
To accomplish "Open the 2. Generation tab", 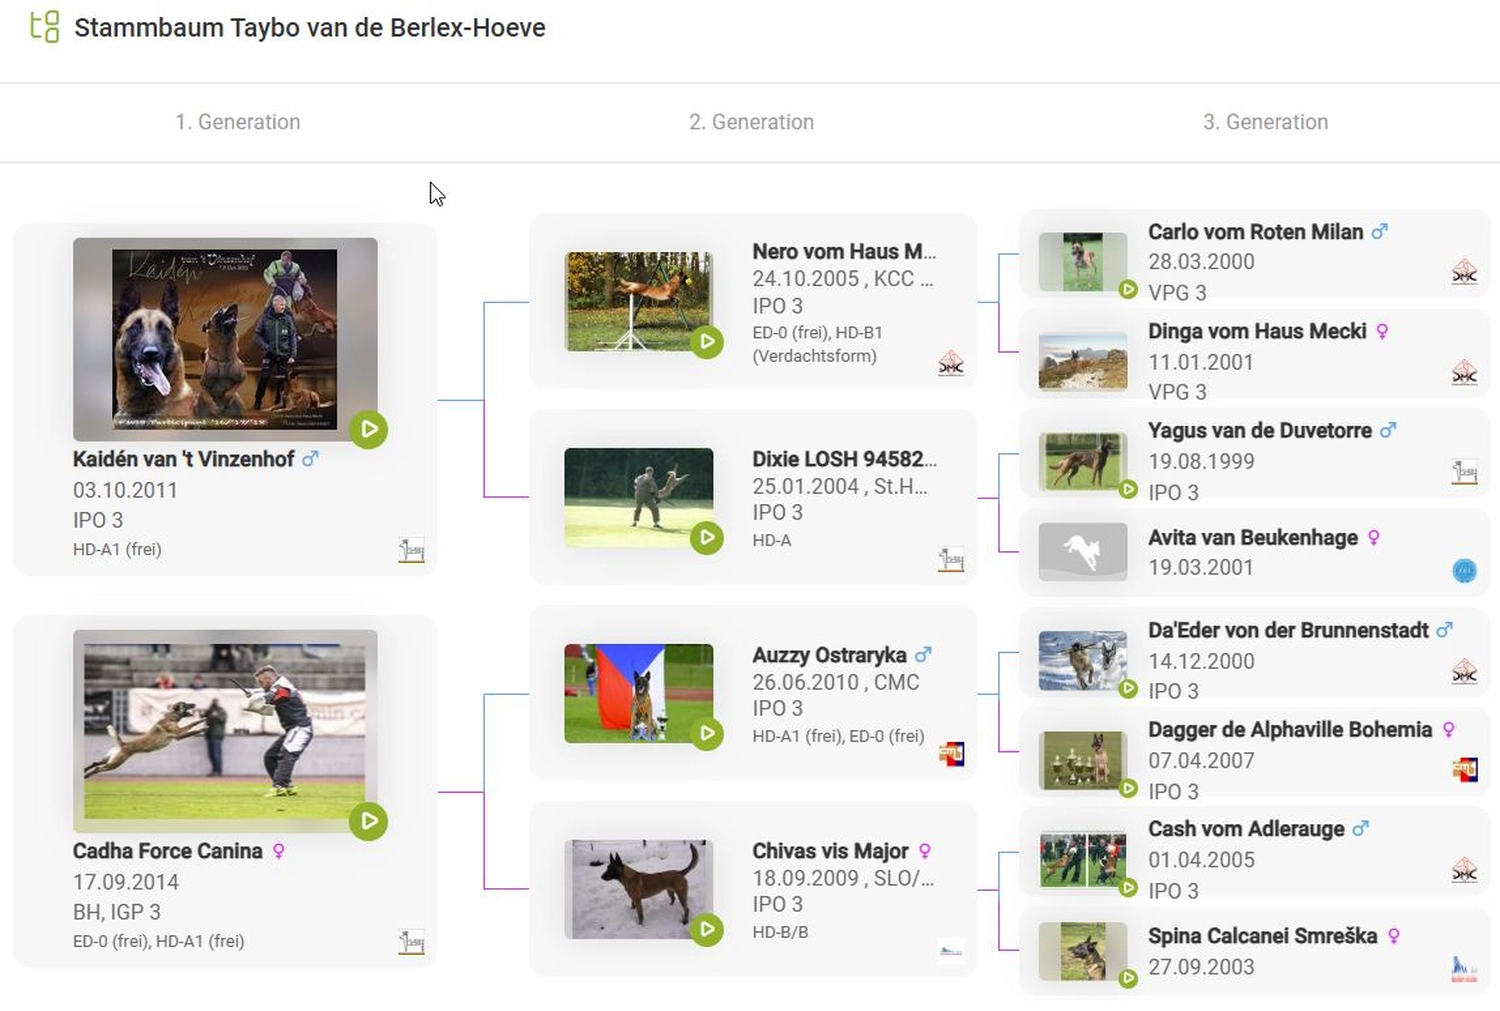I will pyautogui.click(x=751, y=121).
